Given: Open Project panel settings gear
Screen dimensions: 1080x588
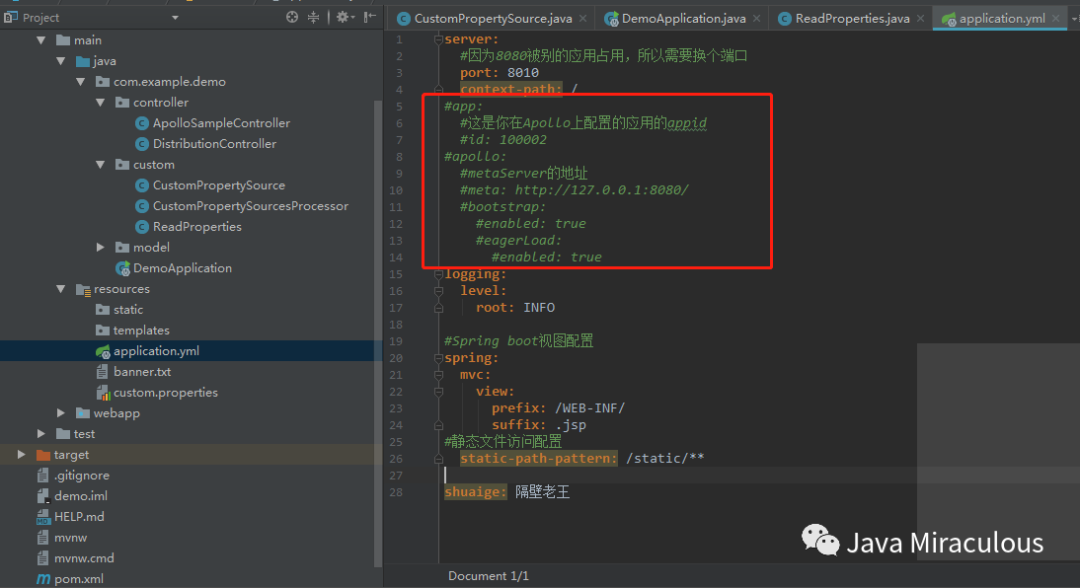Looking at the screenshot, I should pyautogui.click(x=343, y=17).
